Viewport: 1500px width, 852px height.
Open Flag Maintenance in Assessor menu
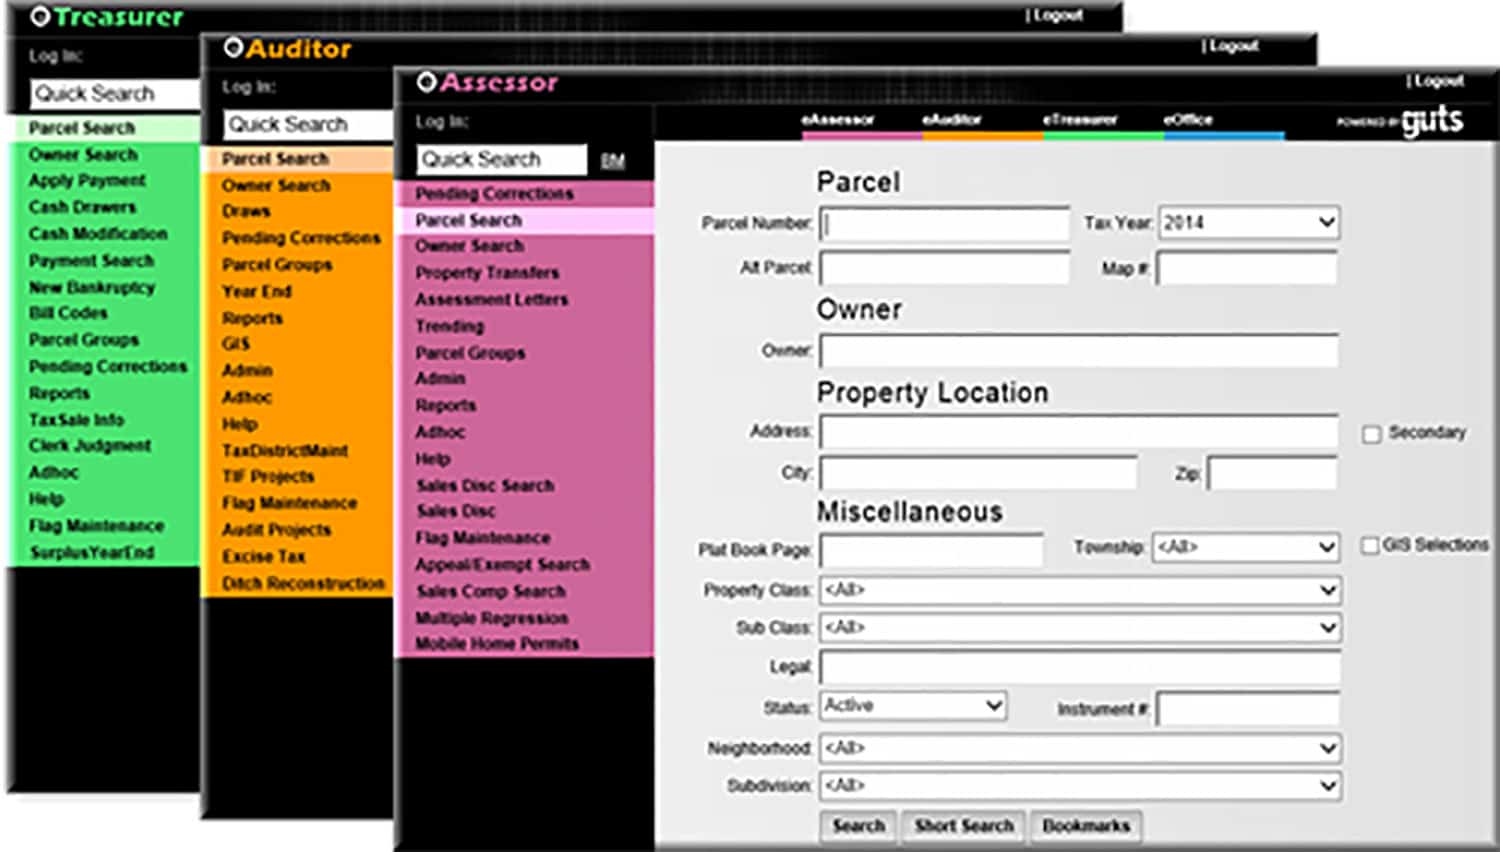[482, 538]
